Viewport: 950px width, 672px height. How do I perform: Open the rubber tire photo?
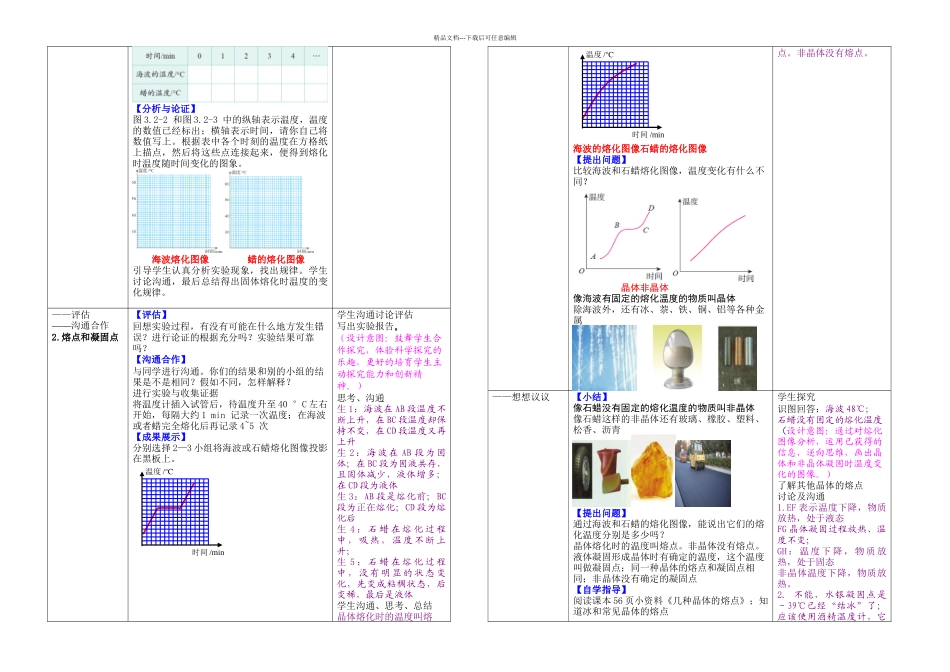pyautogui.click(x=584, y=471)
